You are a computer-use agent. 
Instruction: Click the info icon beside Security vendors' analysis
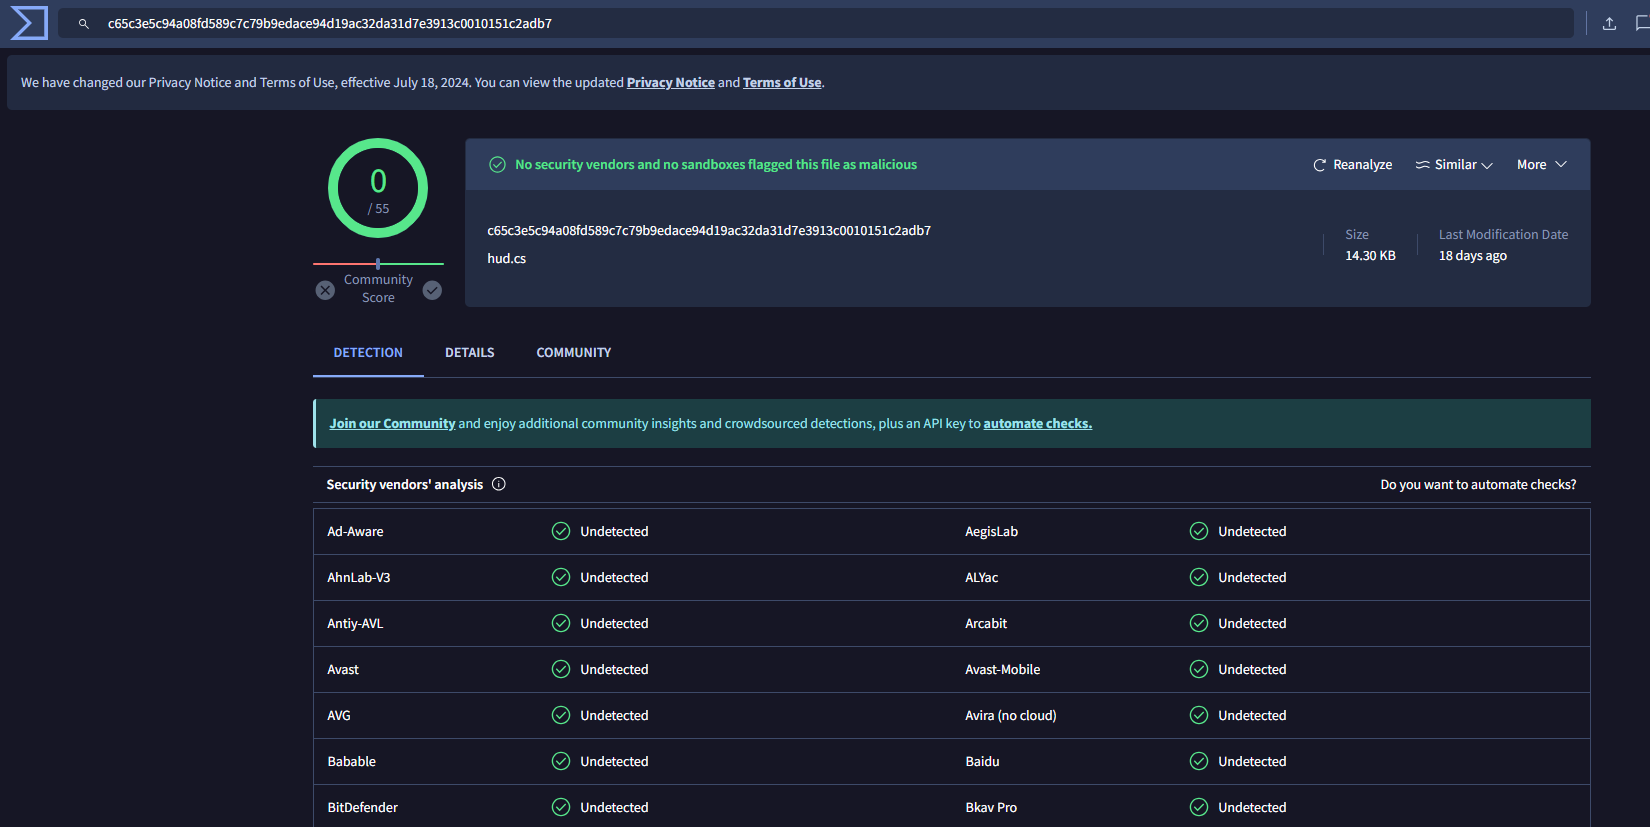pos(499,484)
